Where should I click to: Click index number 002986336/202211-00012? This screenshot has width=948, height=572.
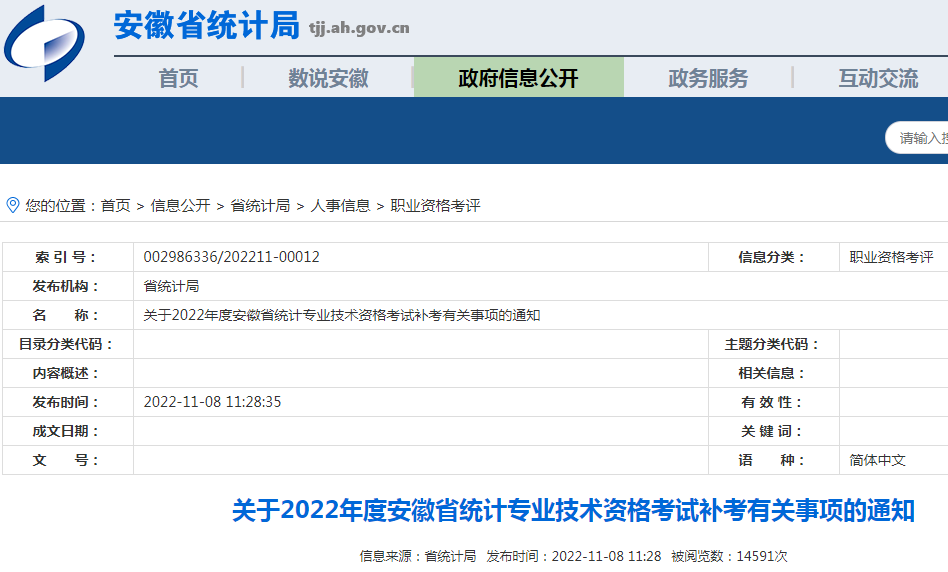tap(232, 257)
